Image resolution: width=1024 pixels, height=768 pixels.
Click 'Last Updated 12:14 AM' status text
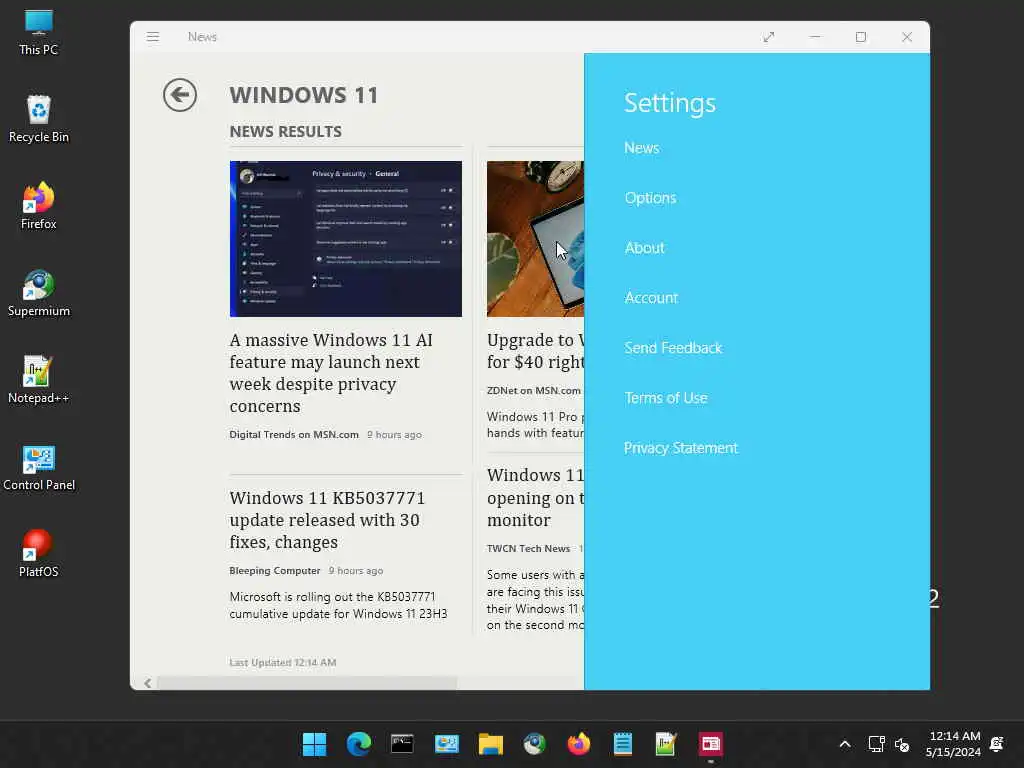tap(283, 662)
